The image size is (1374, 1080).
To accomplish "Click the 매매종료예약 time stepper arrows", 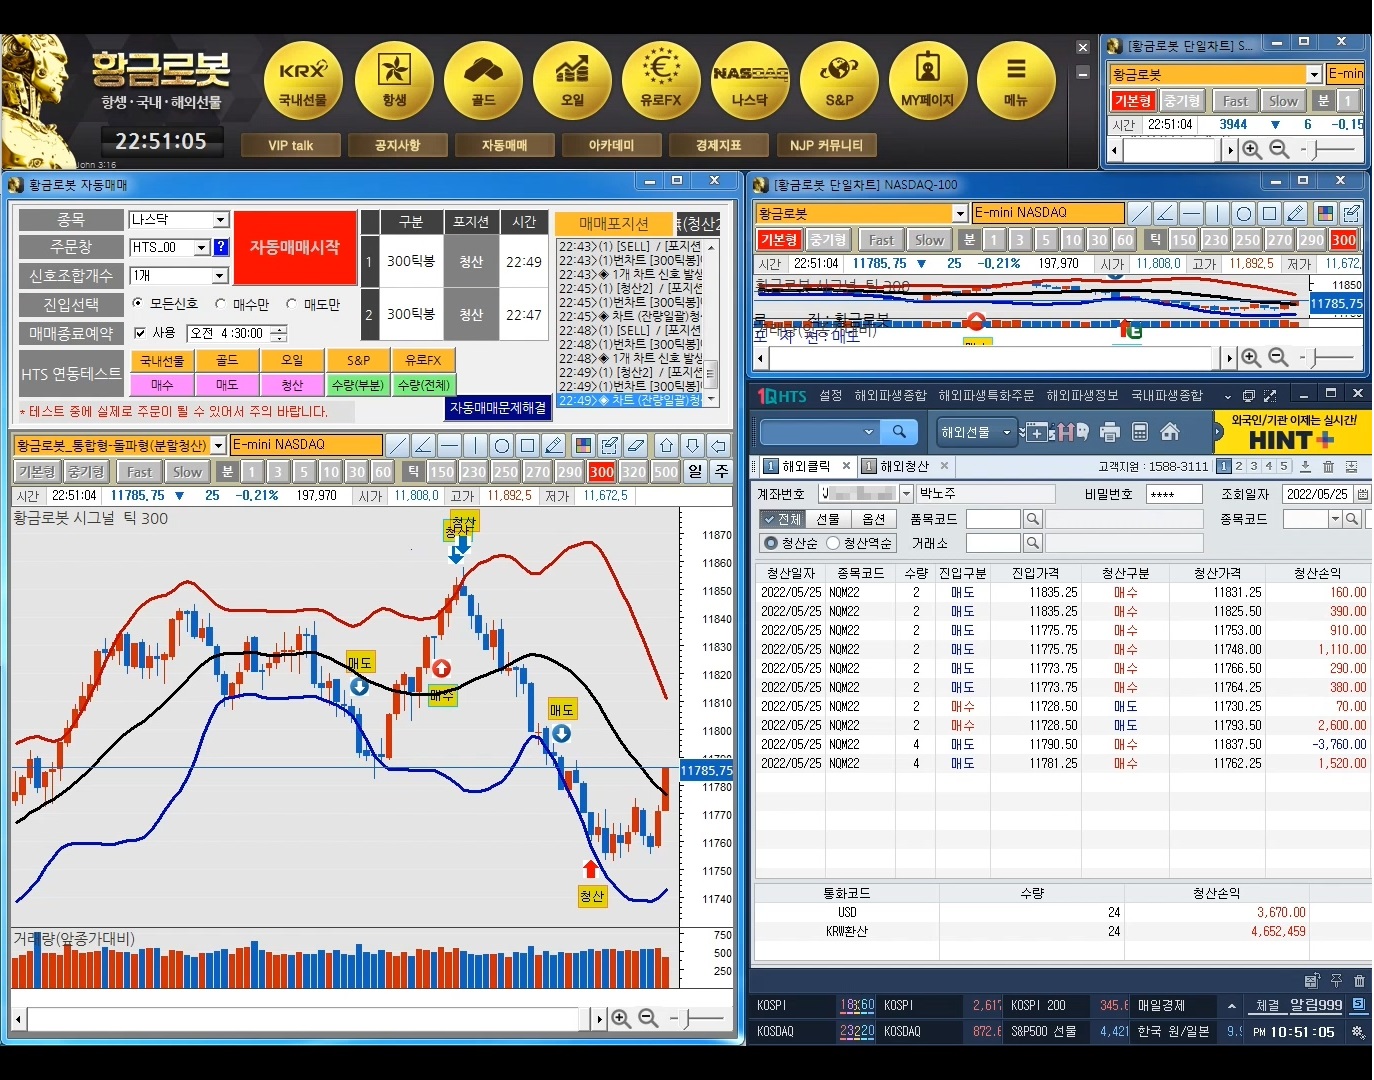I will (x=279, y=333).
